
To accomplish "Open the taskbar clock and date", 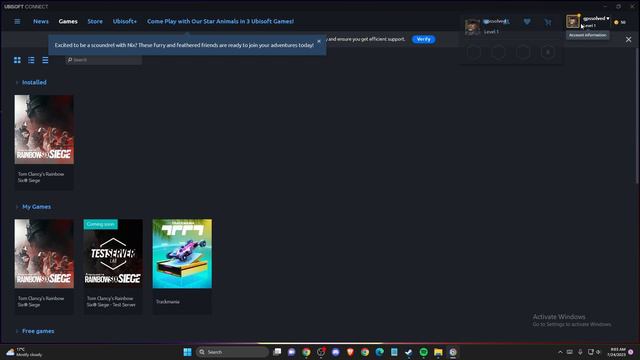I will 616,352.
